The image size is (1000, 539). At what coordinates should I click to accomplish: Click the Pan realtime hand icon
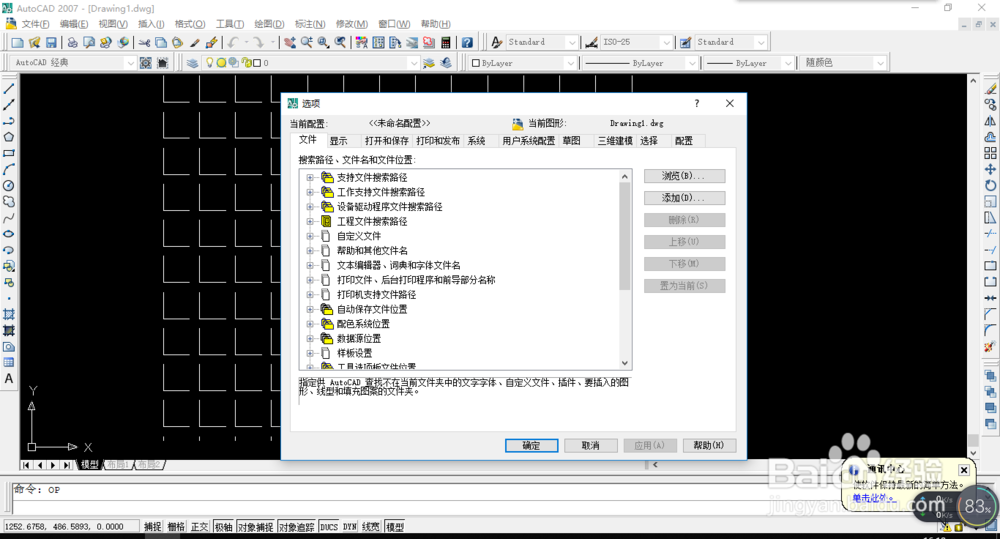click(x=290, y=42)
